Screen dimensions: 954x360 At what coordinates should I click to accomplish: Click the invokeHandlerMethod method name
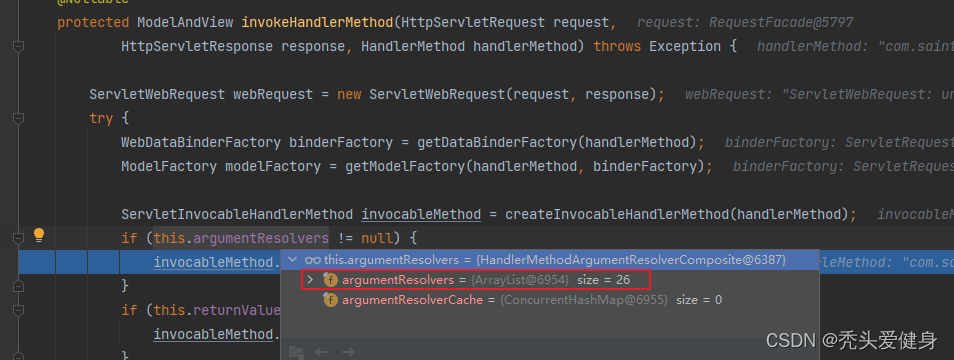[318, 22]
